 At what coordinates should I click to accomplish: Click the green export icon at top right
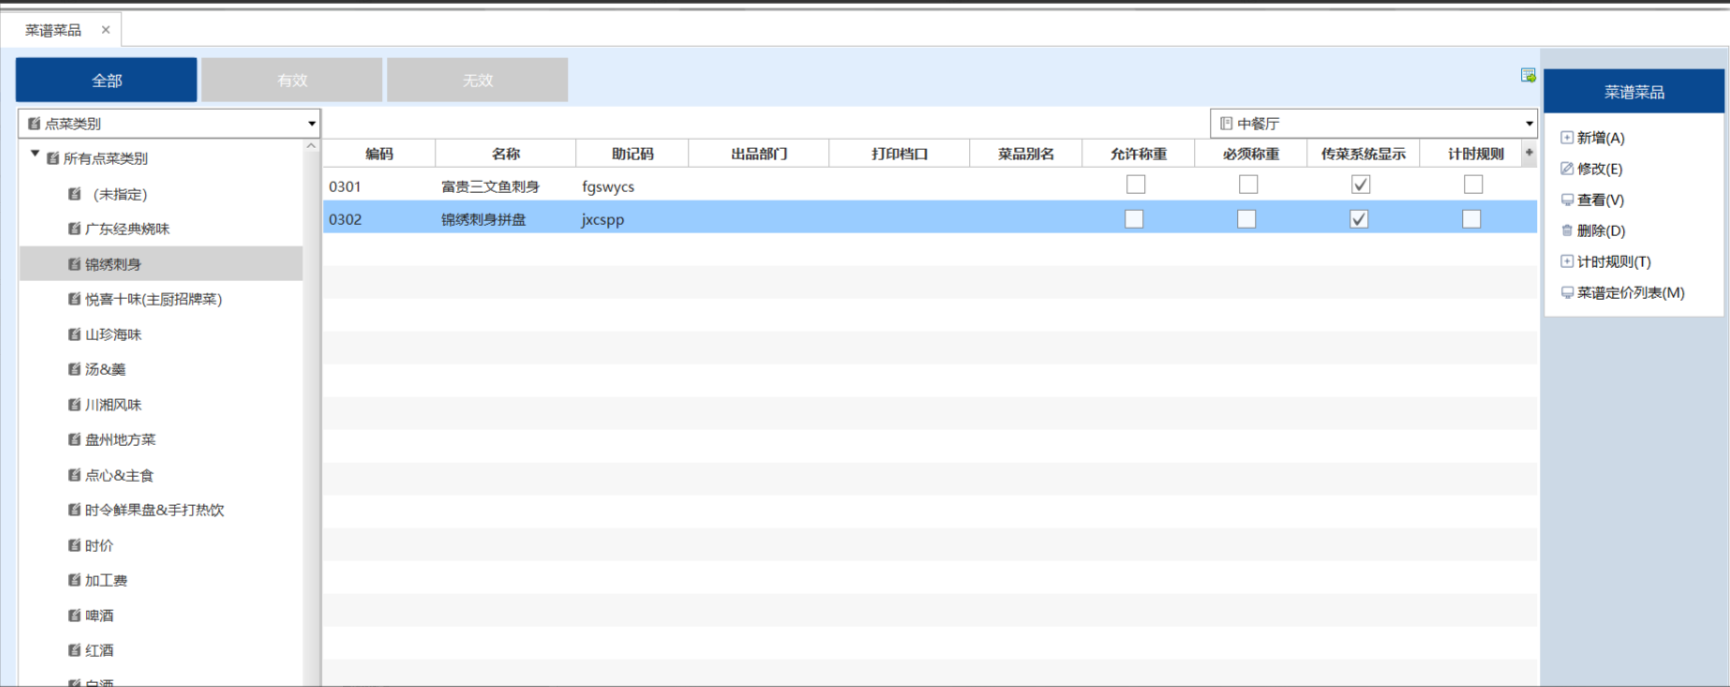1528,75
